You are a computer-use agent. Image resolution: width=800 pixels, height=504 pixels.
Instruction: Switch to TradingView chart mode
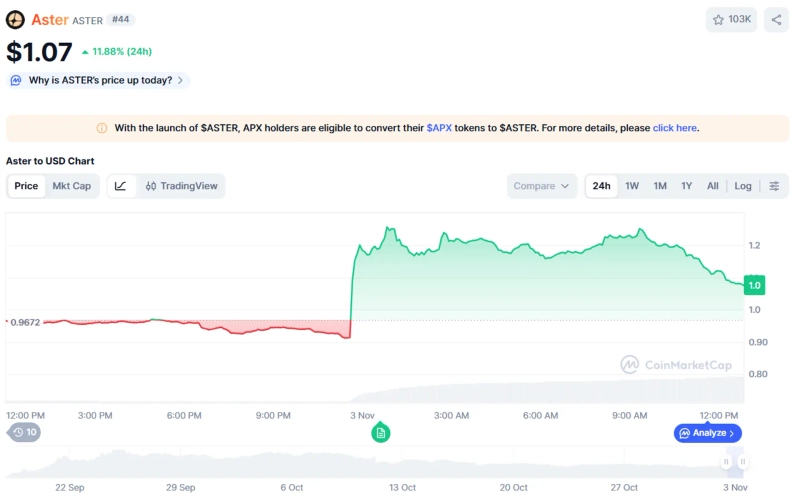coord(182,186)
